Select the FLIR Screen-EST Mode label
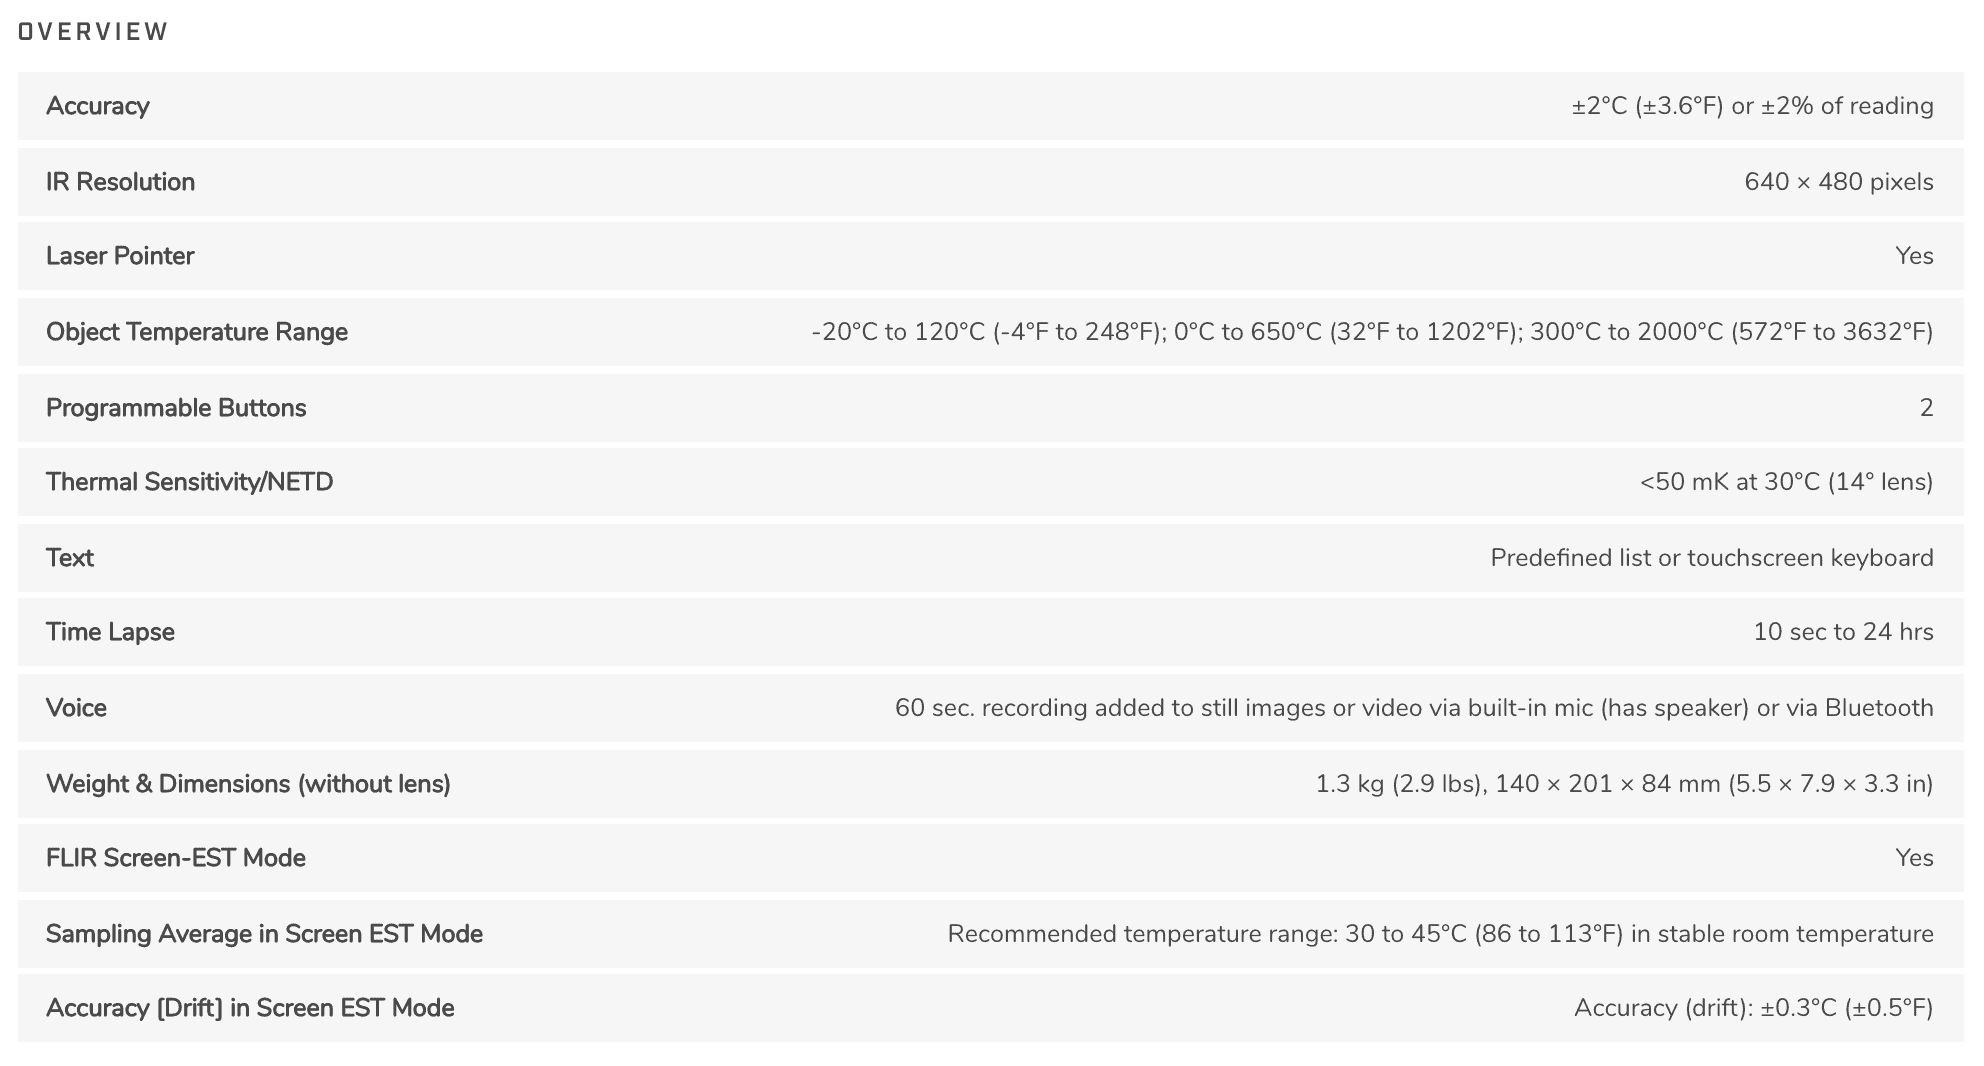 [x=176, y=858]
